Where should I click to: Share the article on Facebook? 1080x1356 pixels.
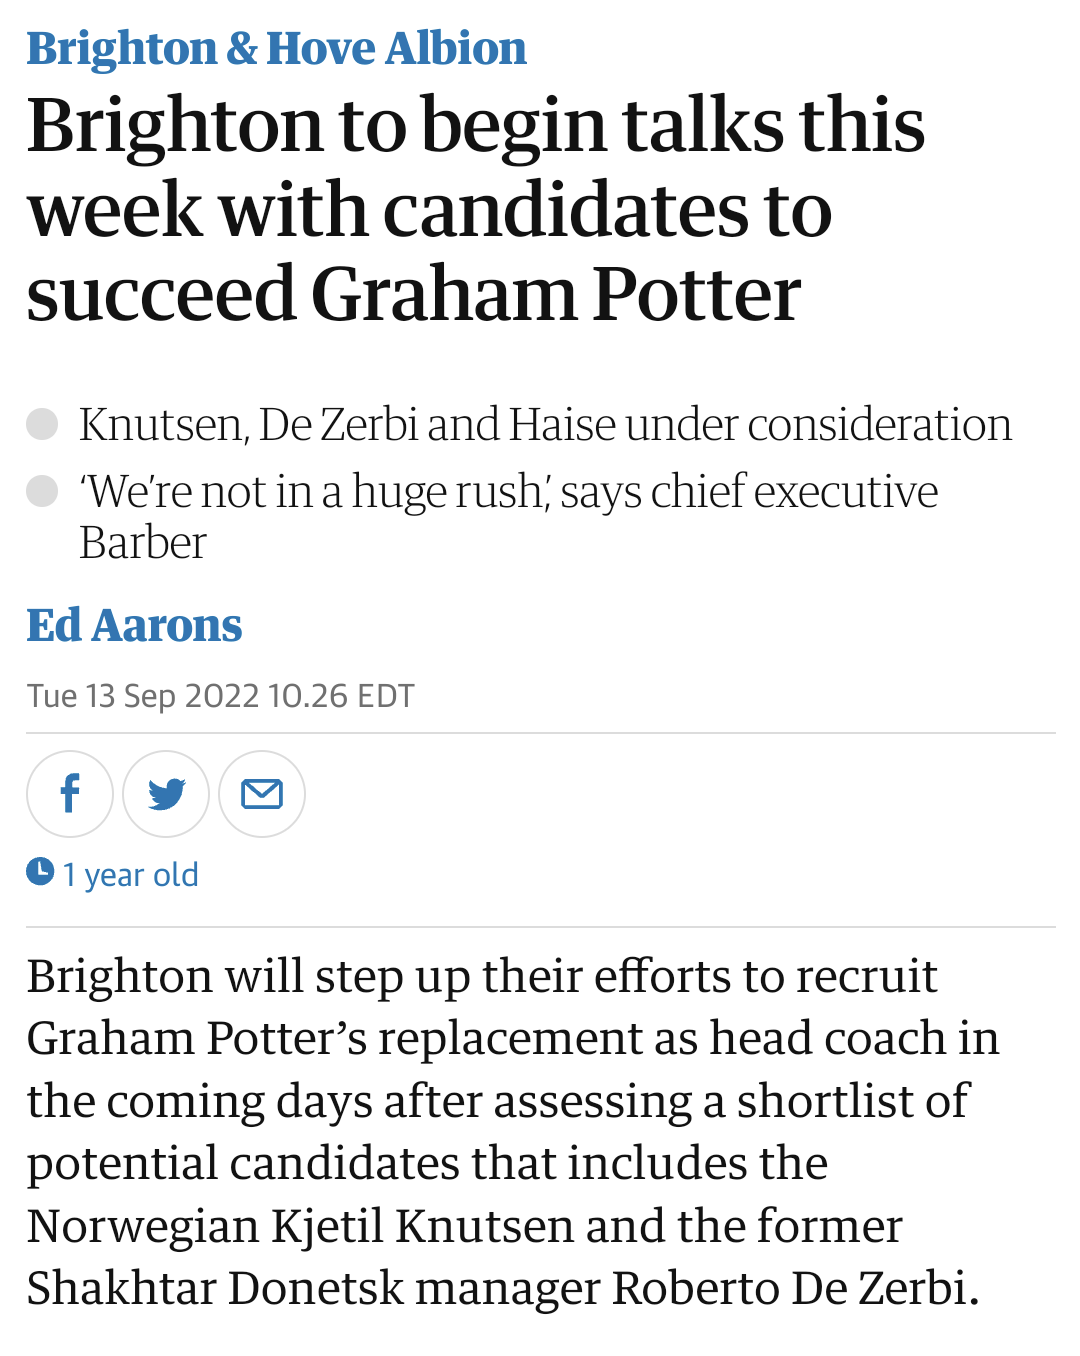coord(70,794)
